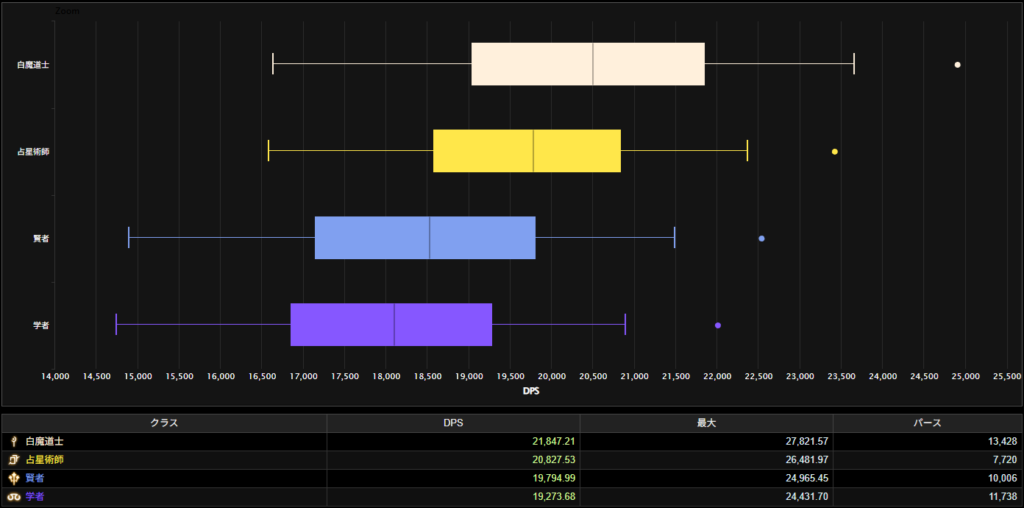This screenshot has width=1024, height=508.
Task: Click the purple 学者 box in the plot
Action: pos(391,325)
